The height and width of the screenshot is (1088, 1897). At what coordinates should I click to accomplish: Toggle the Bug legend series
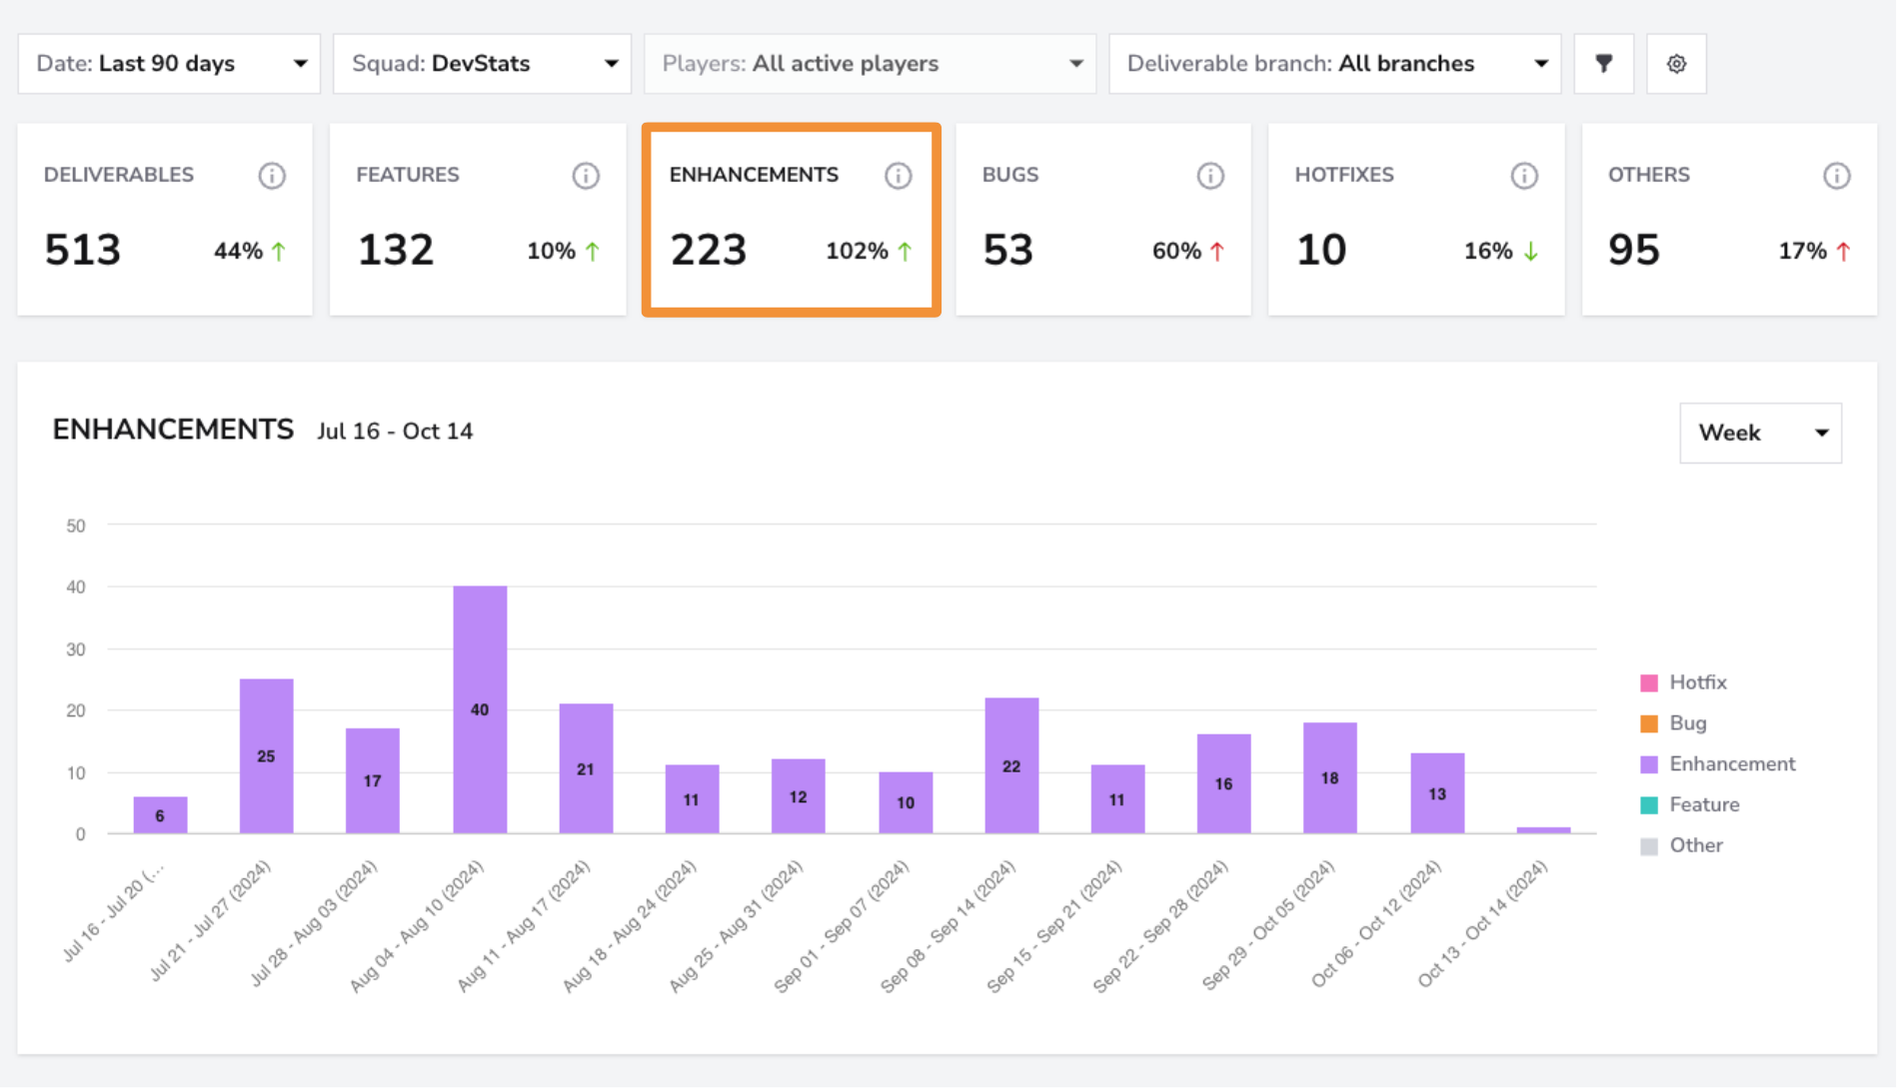pos(1674,723)
